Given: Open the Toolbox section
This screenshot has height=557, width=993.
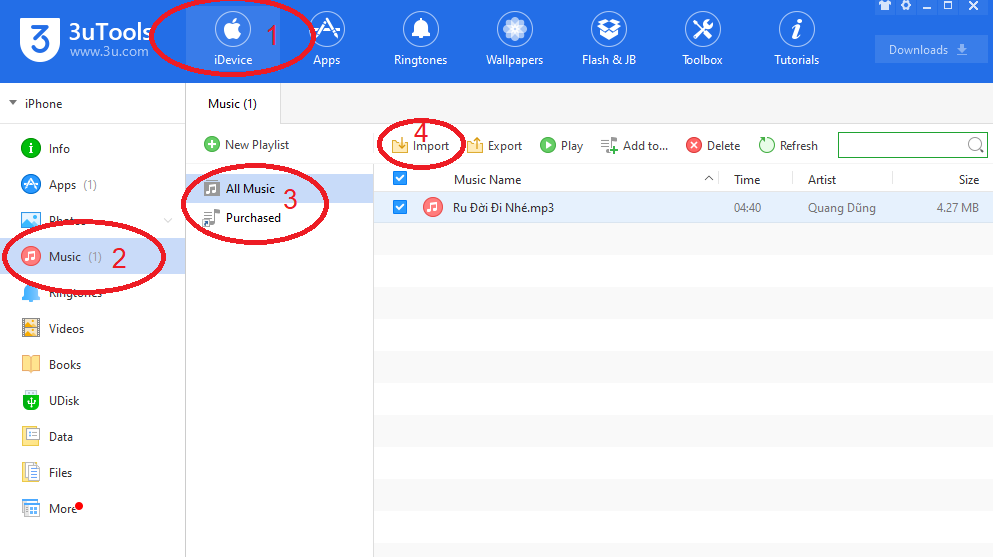Looking at the screenshot, I should (x=702, y=41).
